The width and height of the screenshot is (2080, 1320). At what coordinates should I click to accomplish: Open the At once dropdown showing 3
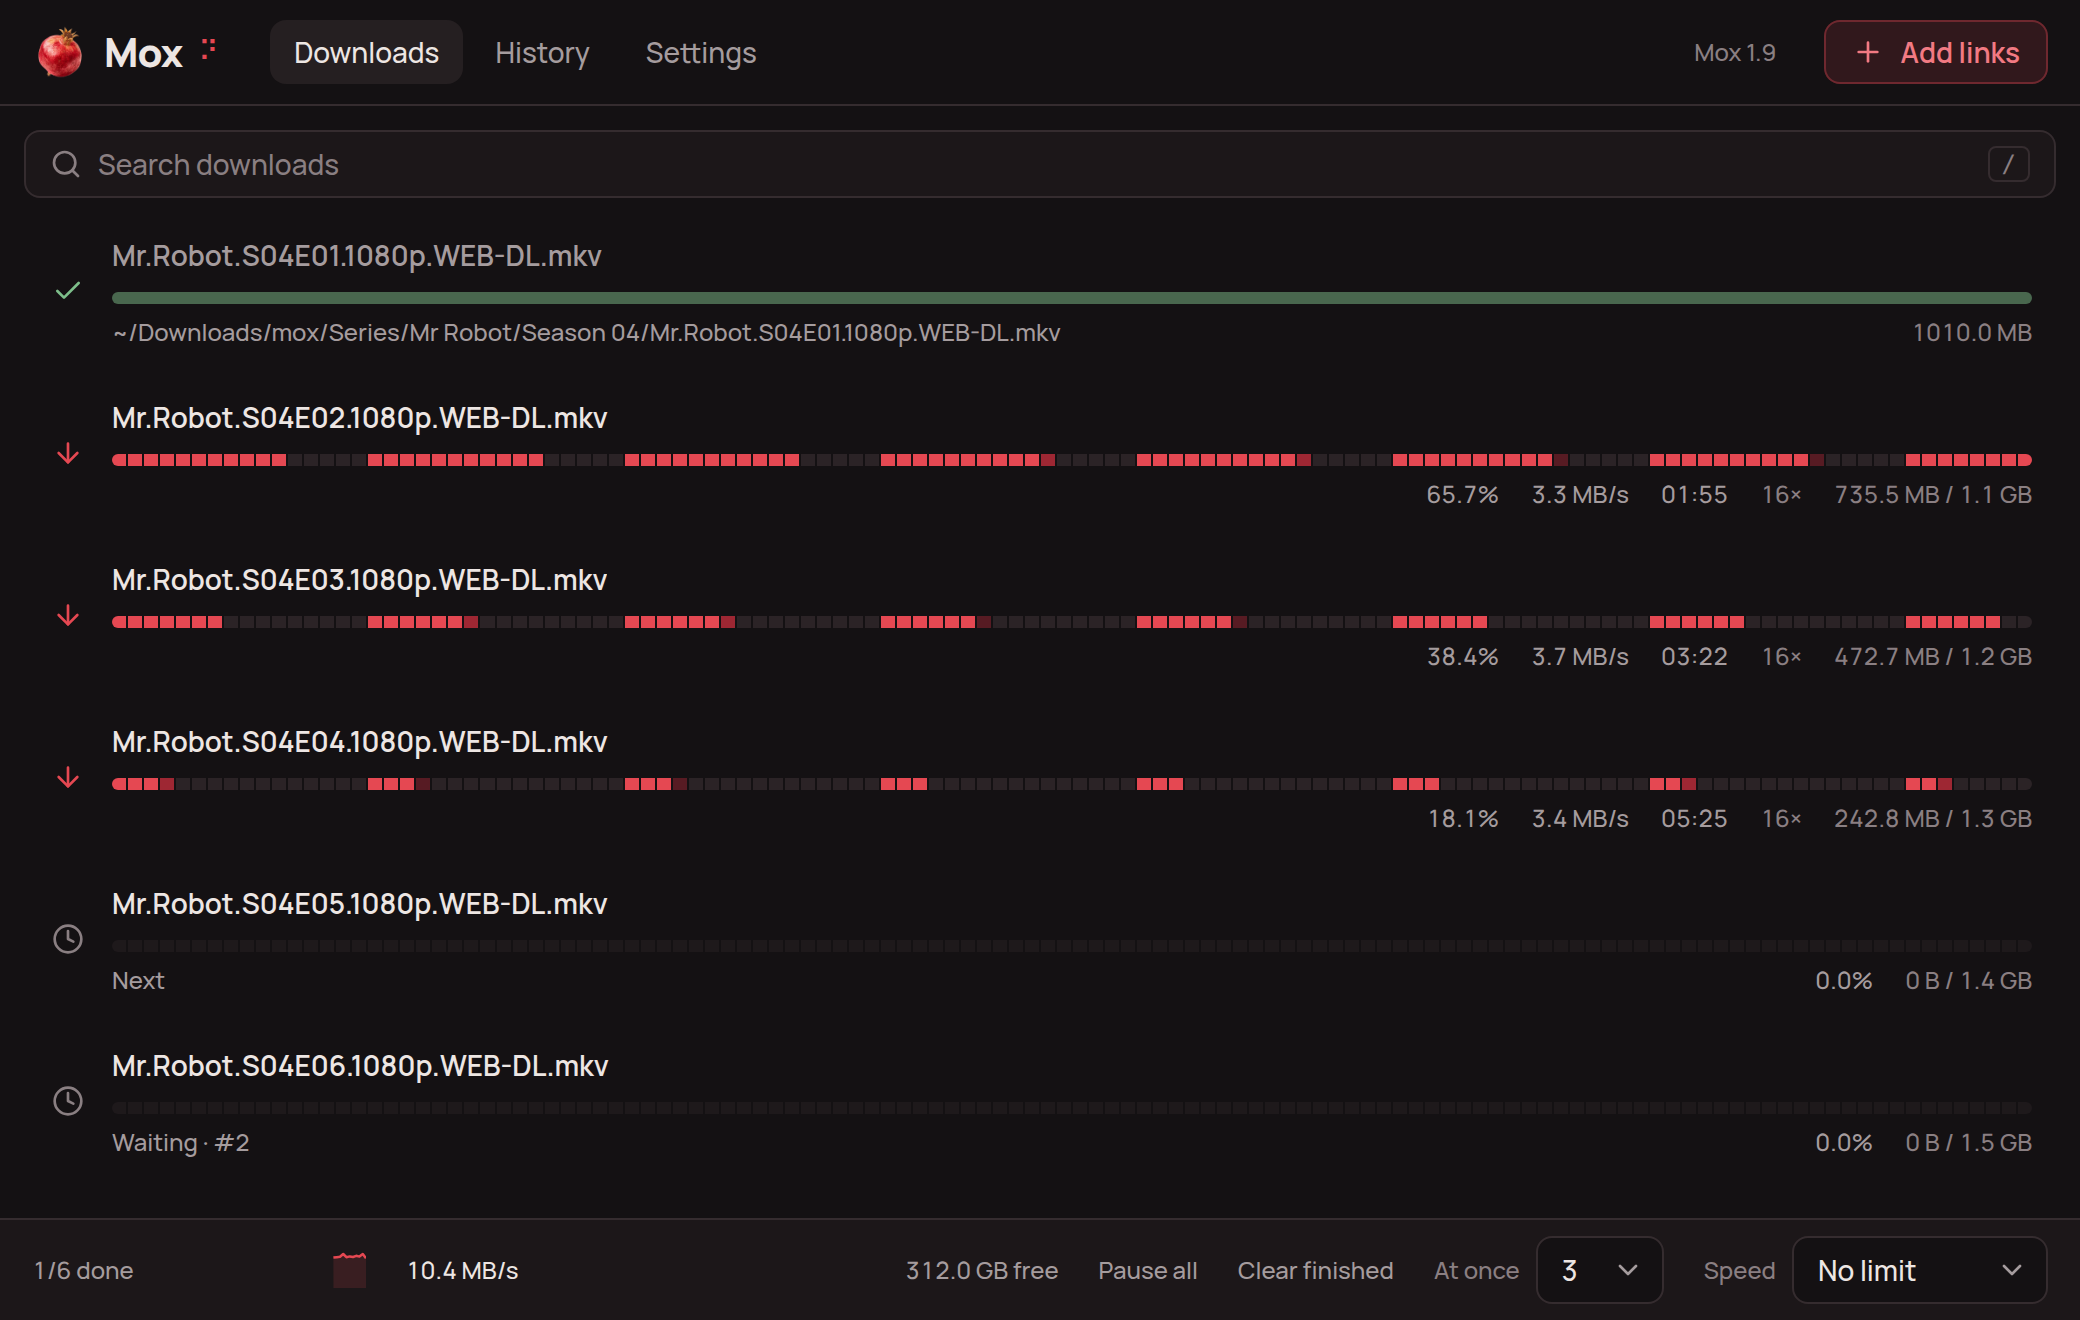pyautogui.click(x=1599, y=1270)
